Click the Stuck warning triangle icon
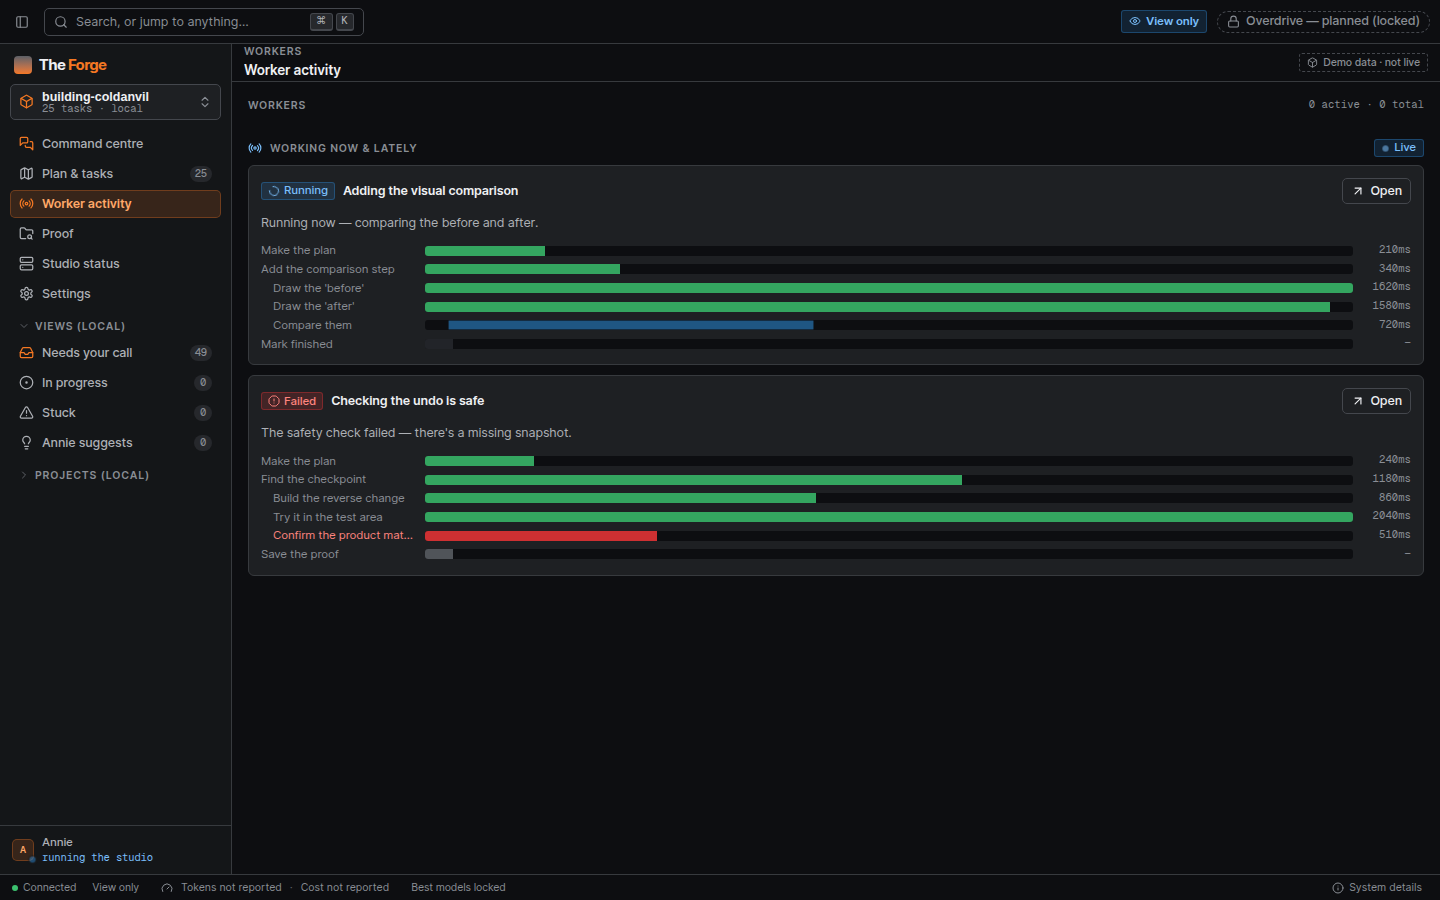1440x900 pixels. tap(27, 413)
